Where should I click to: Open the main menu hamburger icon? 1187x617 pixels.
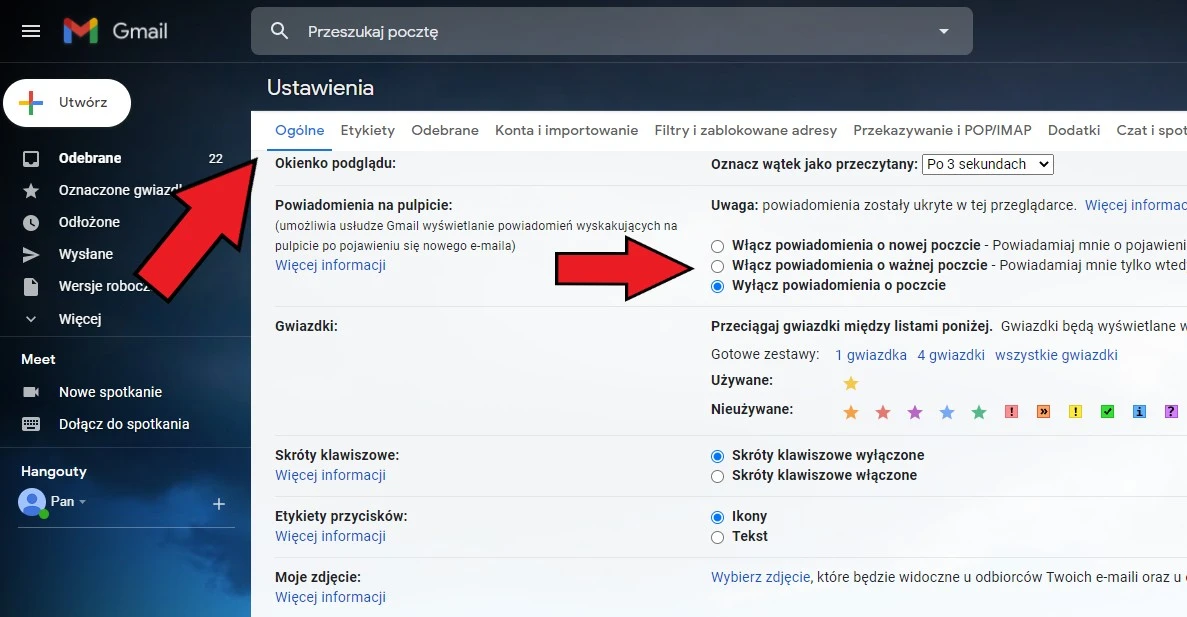tap(31, 31)
